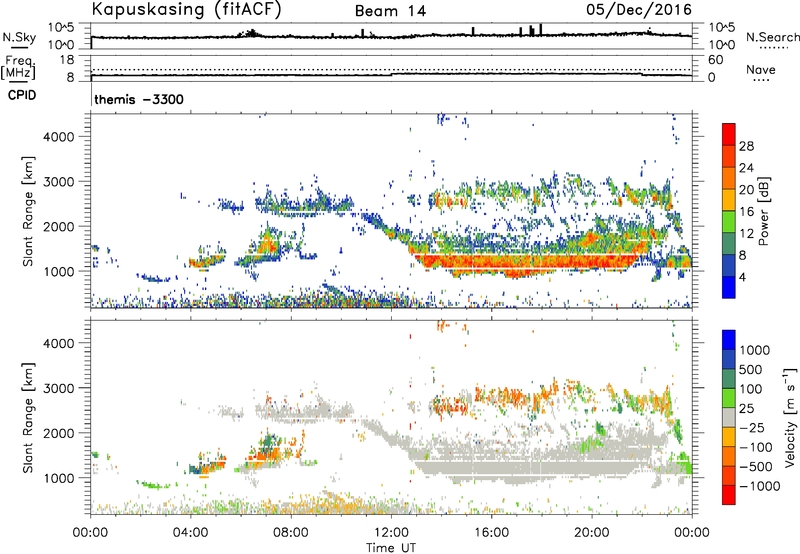The width and height of the screenshot is (800, 554).
Task: Click the Slant Range label of velocity panel
Action: (28, 418)
